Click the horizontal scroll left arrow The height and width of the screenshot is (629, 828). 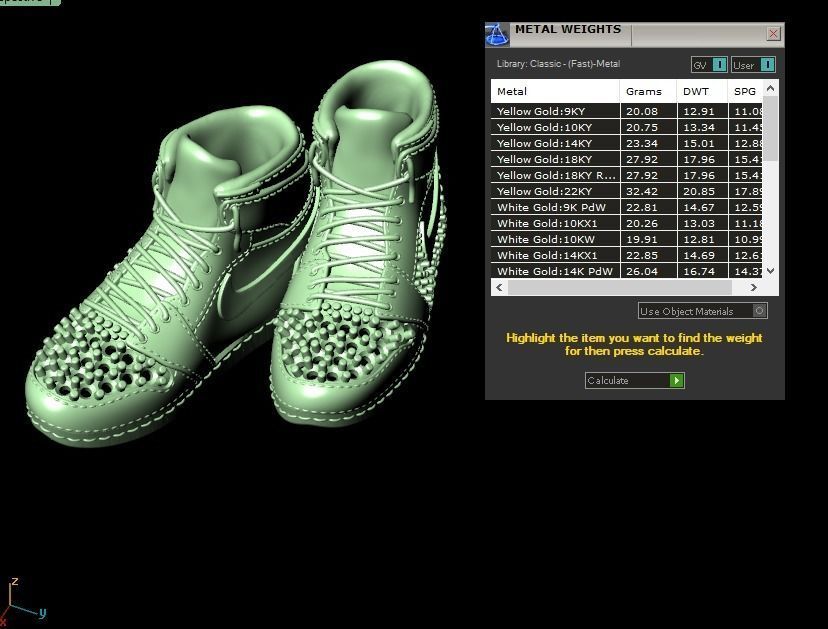pyautogui.click(x=500, y=287)
